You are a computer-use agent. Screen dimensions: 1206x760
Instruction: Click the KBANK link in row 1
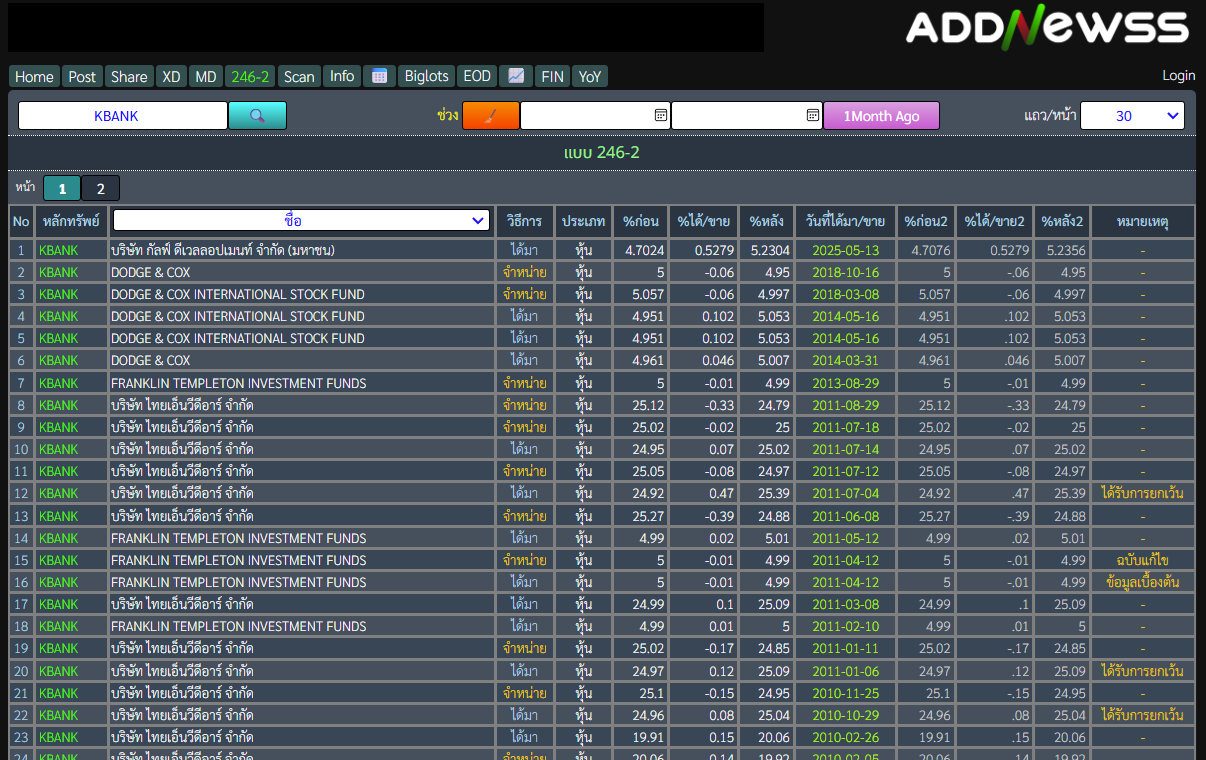coord(58,250)
